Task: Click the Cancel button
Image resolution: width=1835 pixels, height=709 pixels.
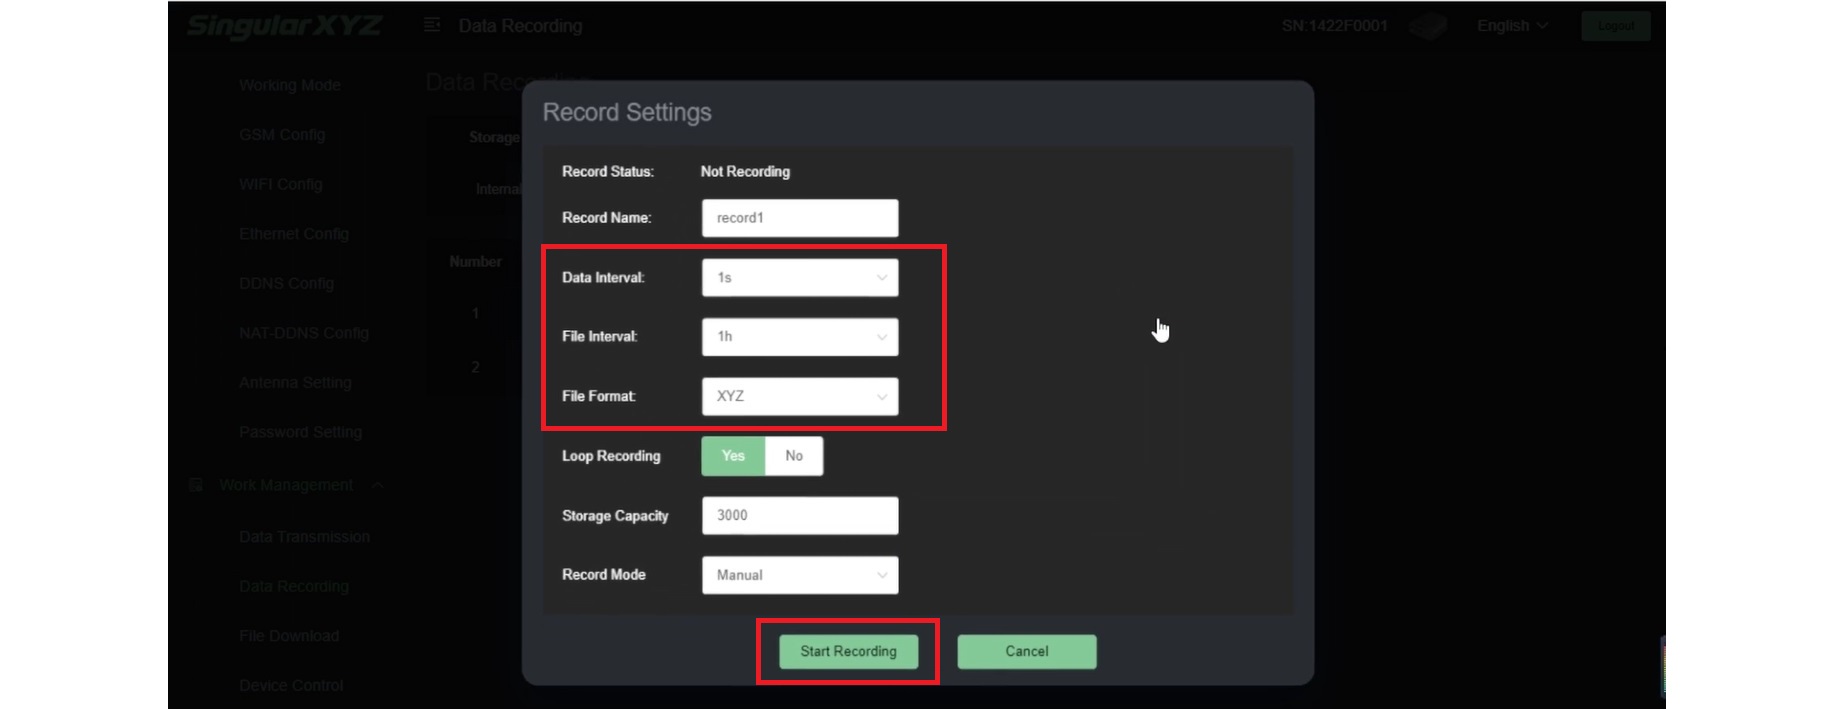Action: click(x=1026, y=652)
